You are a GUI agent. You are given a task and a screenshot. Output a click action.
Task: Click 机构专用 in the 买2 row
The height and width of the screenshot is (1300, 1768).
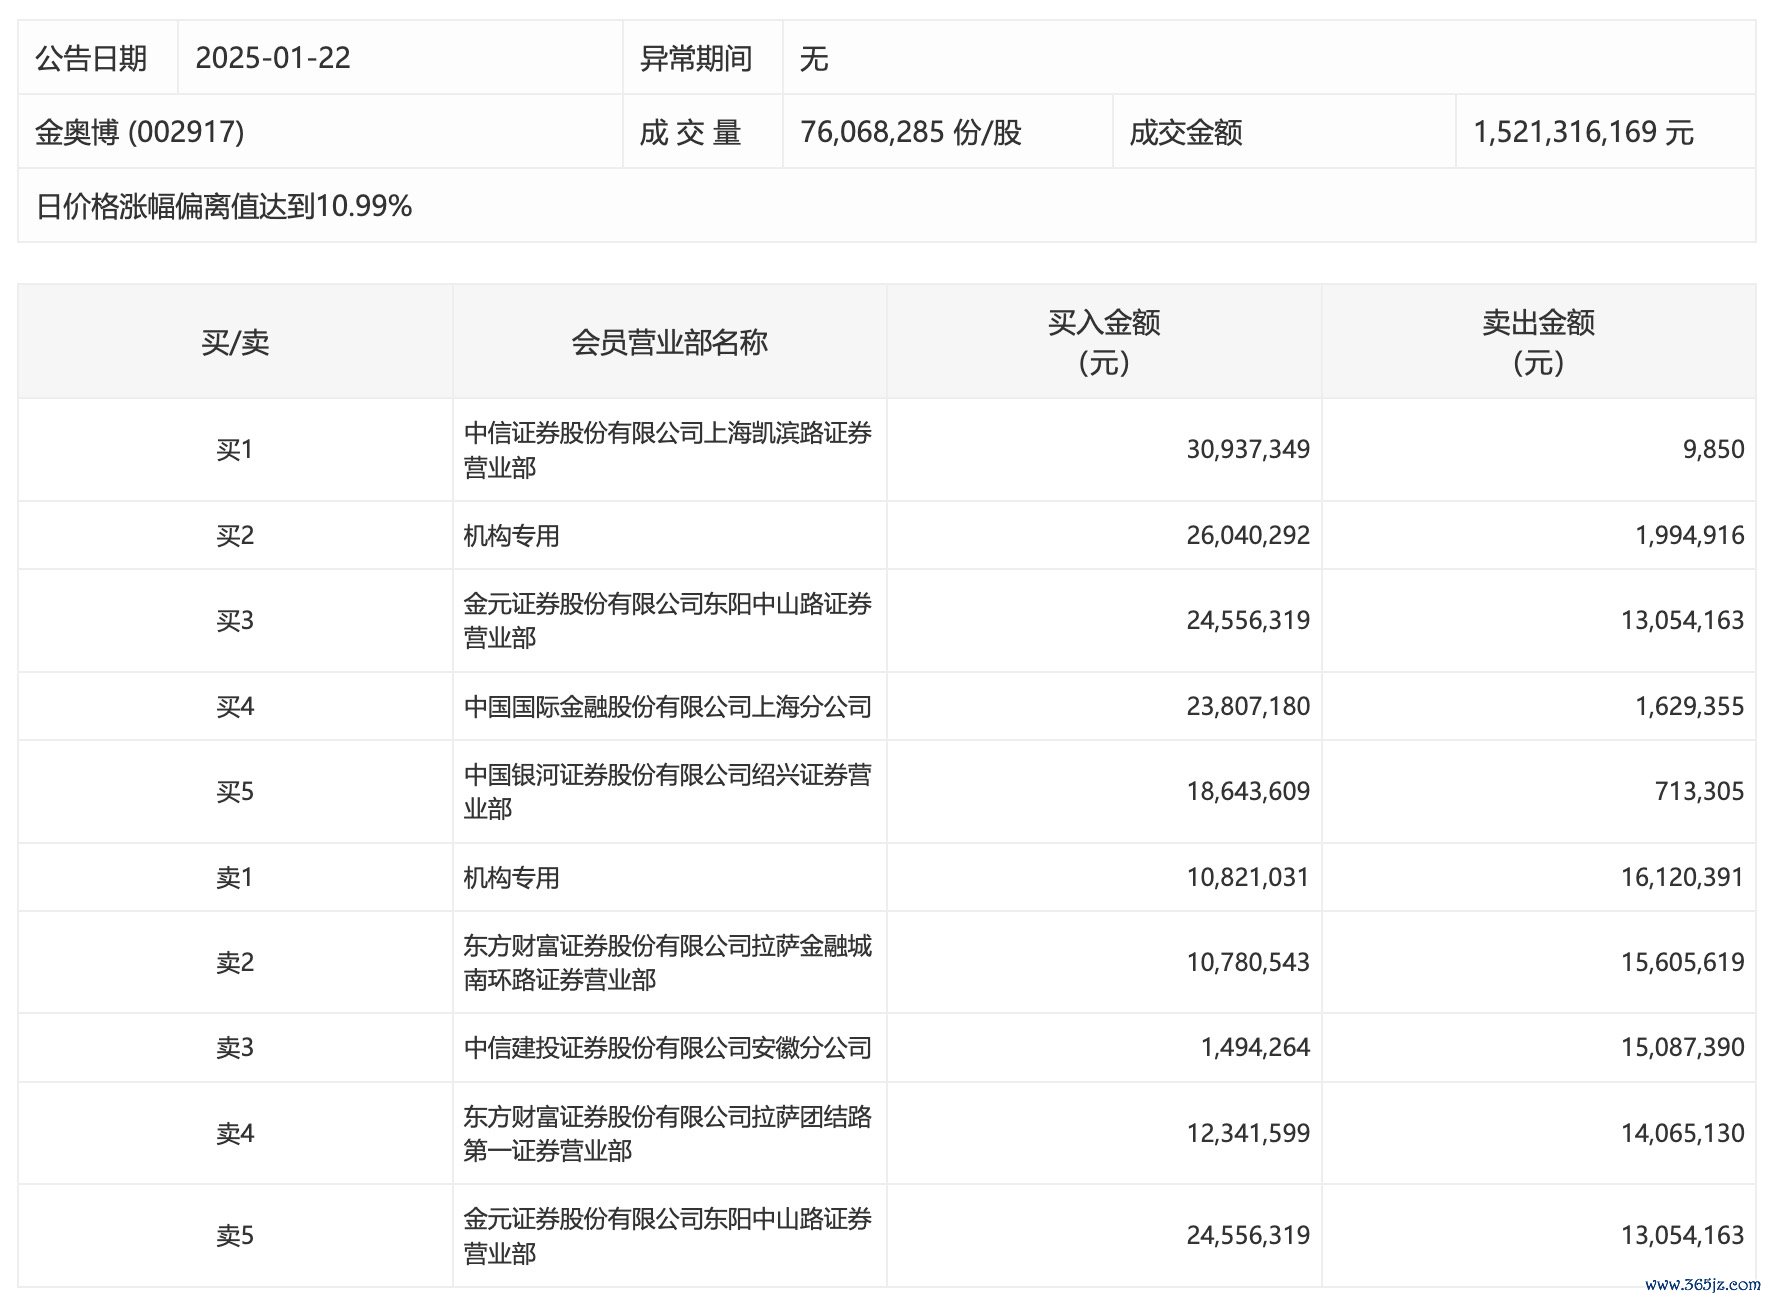click(511, 536)
